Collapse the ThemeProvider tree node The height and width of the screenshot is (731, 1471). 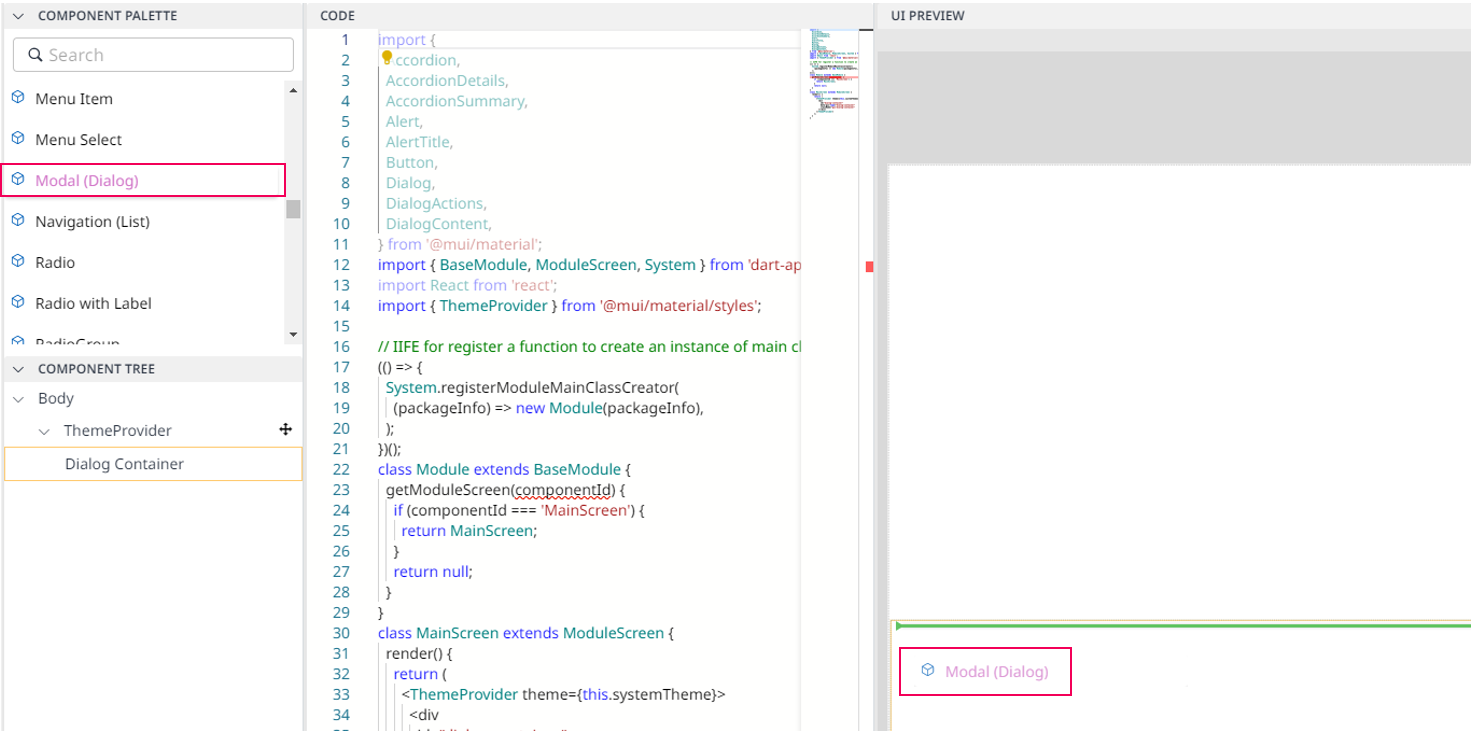[44, 431]
